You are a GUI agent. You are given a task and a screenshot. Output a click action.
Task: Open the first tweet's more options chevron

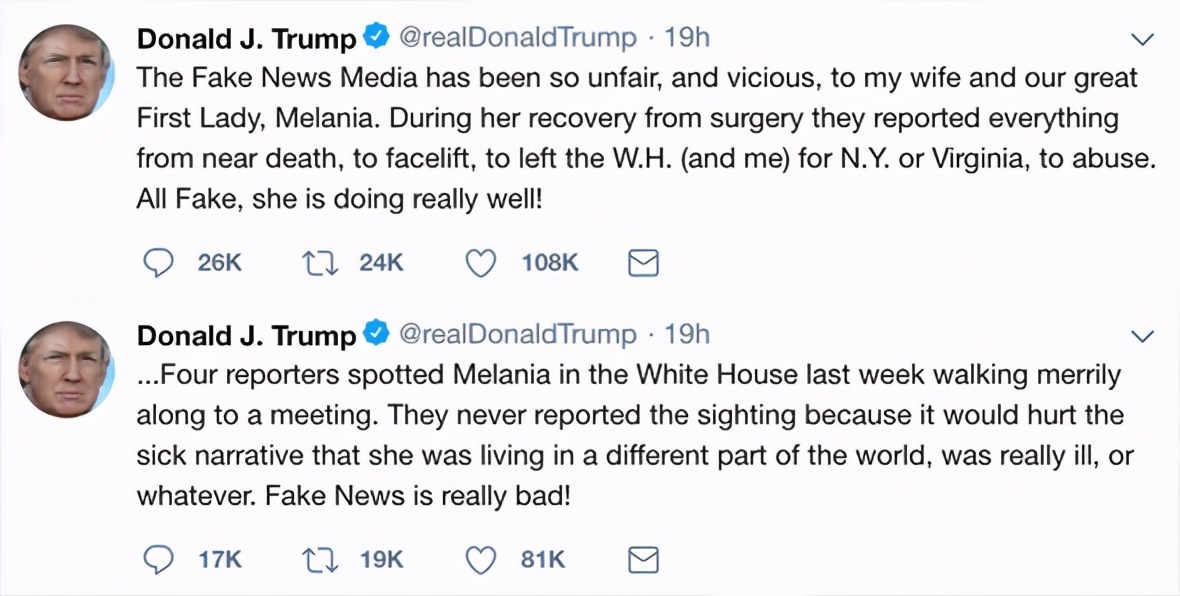1141,40
